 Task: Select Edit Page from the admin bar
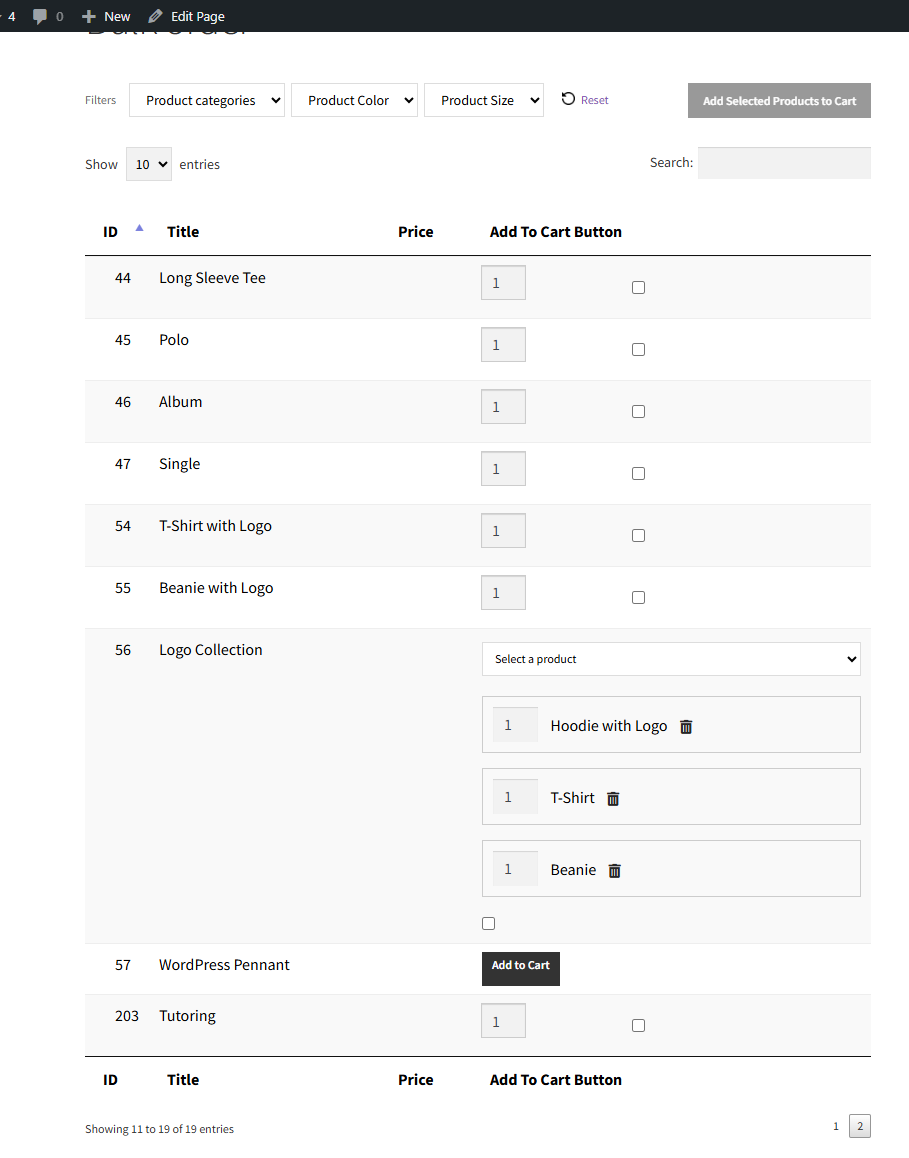click(x=186, y=15)
